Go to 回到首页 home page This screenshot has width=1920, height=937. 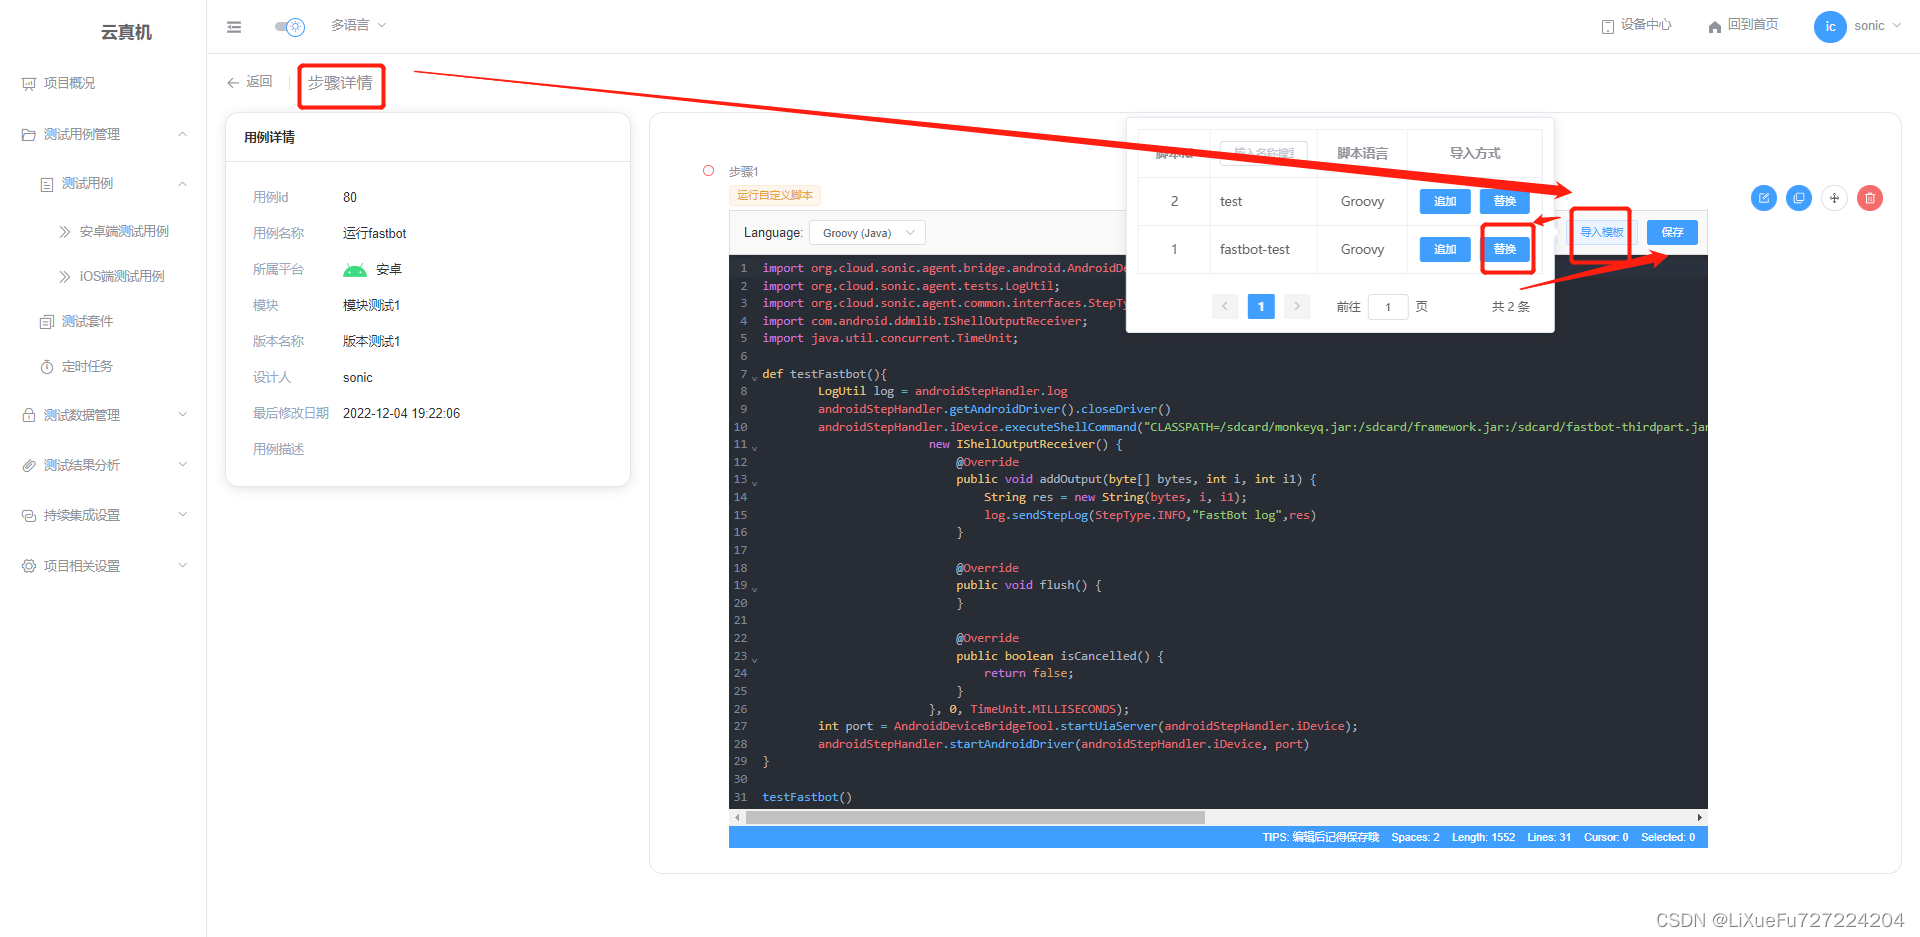click(1743, 25)
